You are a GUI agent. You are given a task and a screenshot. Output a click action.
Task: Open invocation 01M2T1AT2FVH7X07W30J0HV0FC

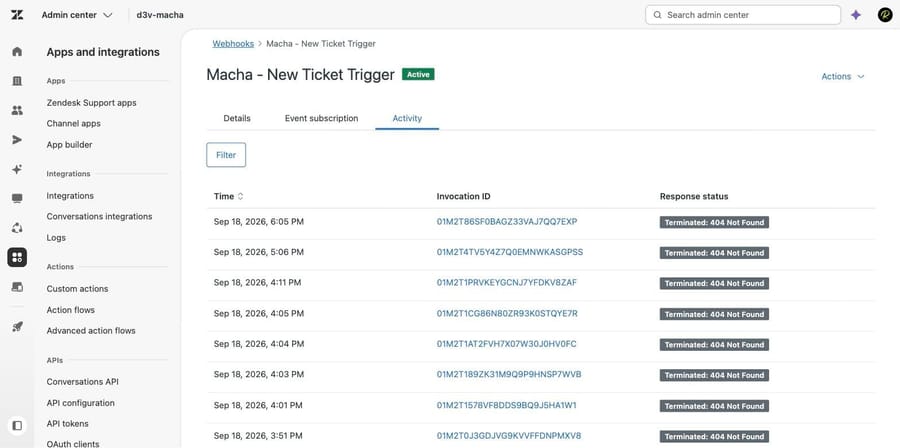point(506,344)
